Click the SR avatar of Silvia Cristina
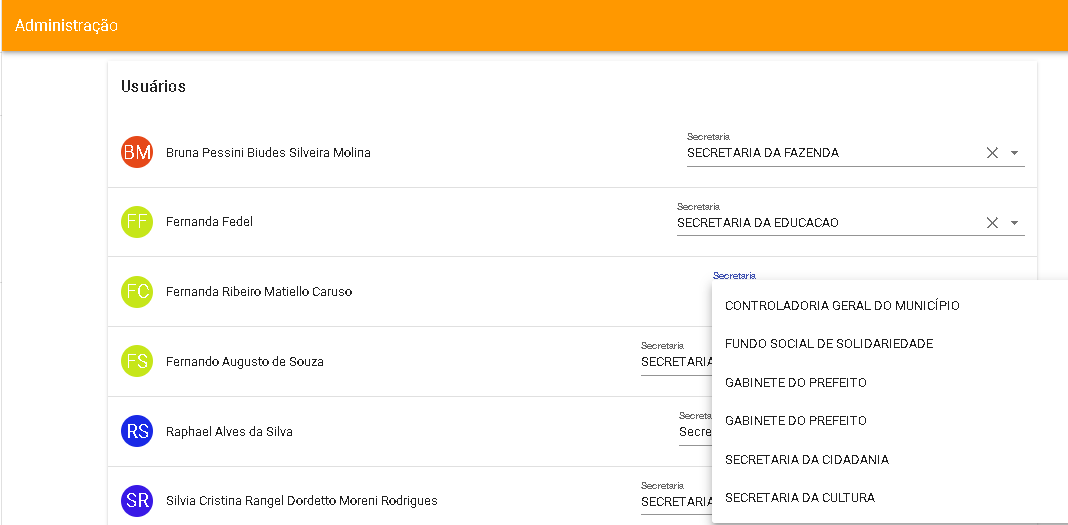 [137, 500]
